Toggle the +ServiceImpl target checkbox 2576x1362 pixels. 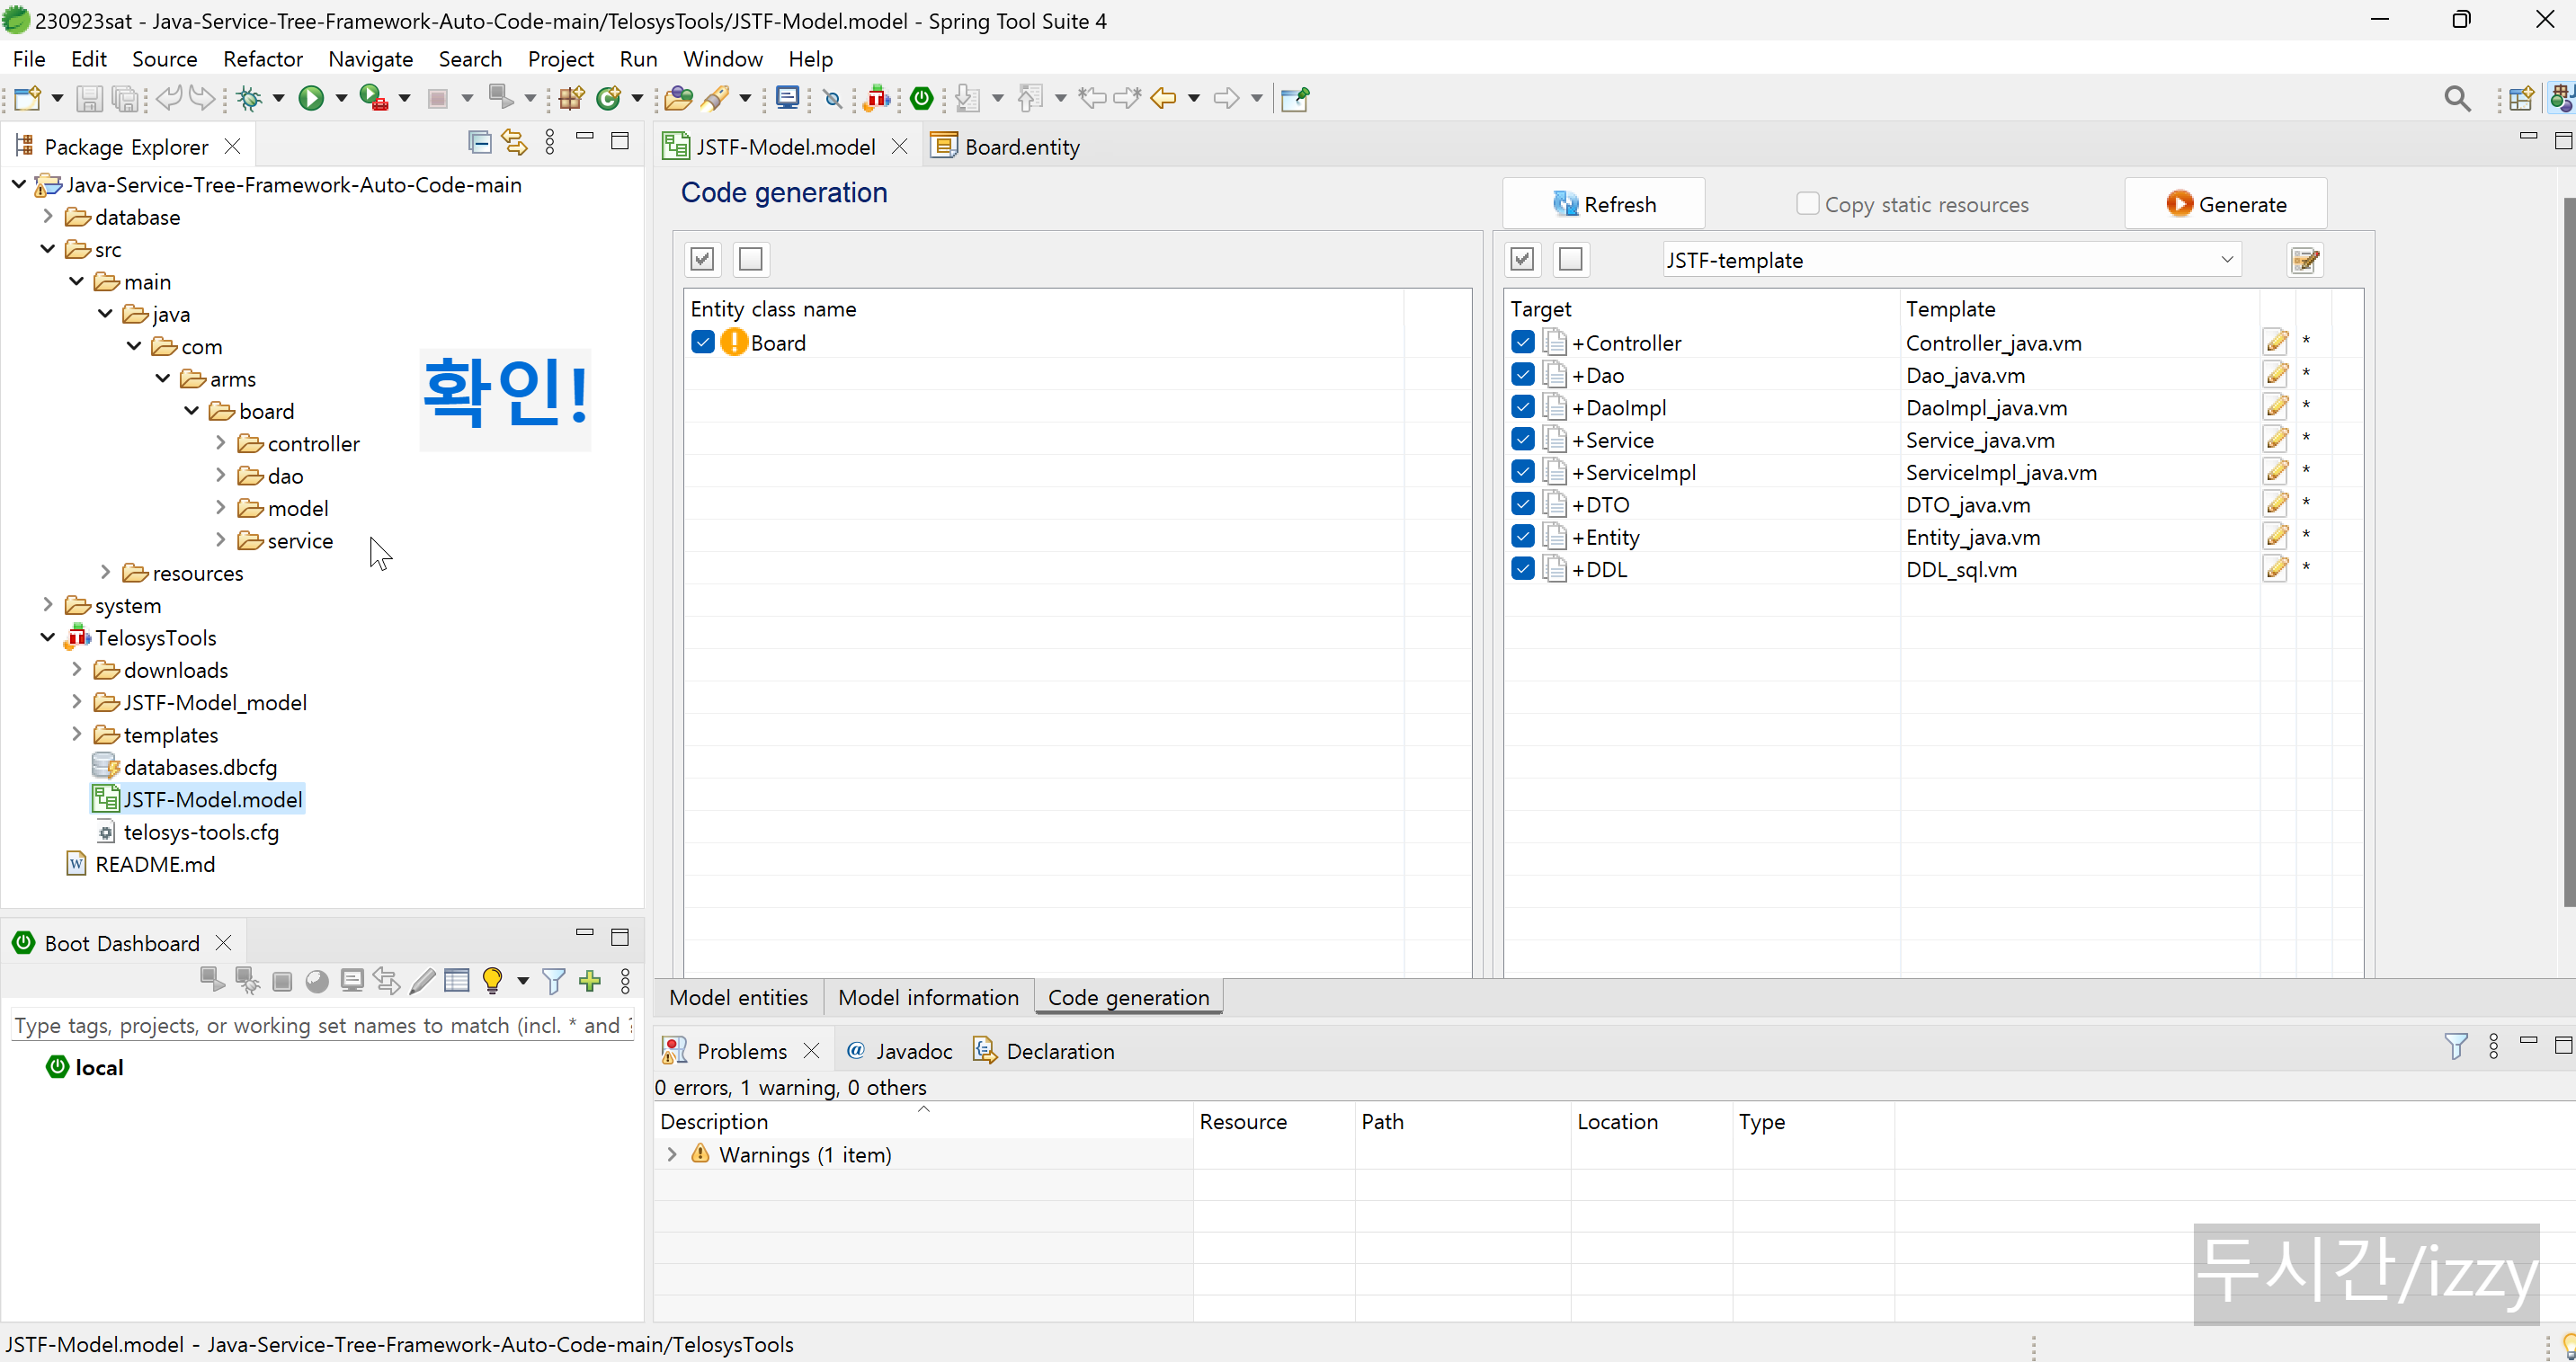[x=1522, y=471]
